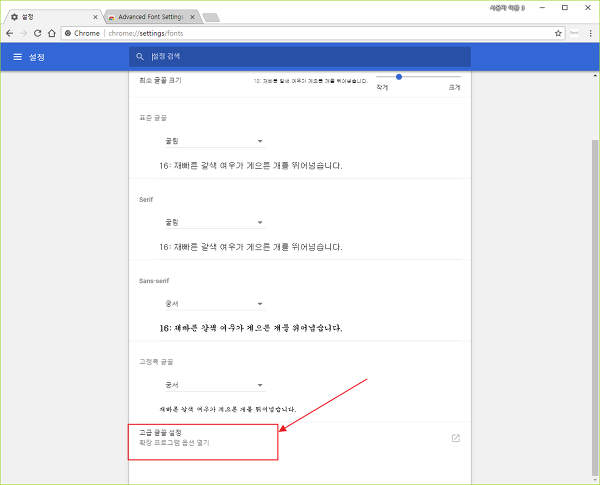Open the standard font dropdown

point(215,141)
